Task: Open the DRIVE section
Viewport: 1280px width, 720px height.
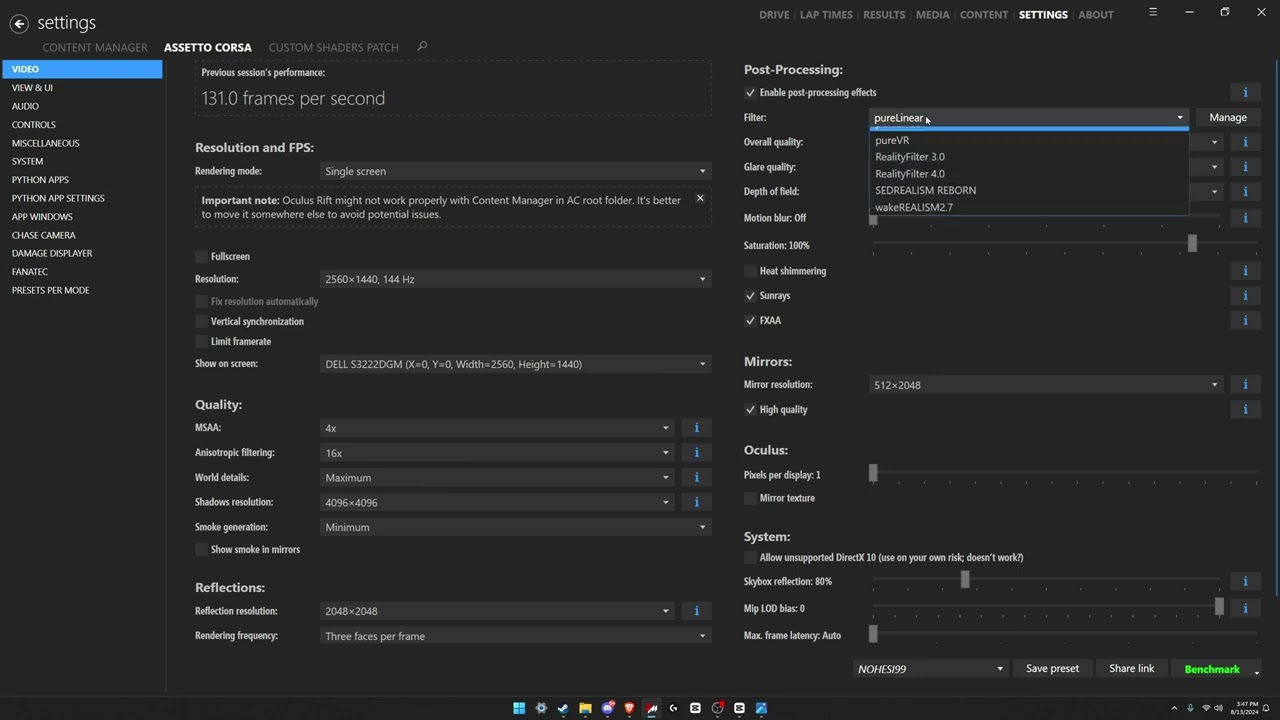Action: 774,15
